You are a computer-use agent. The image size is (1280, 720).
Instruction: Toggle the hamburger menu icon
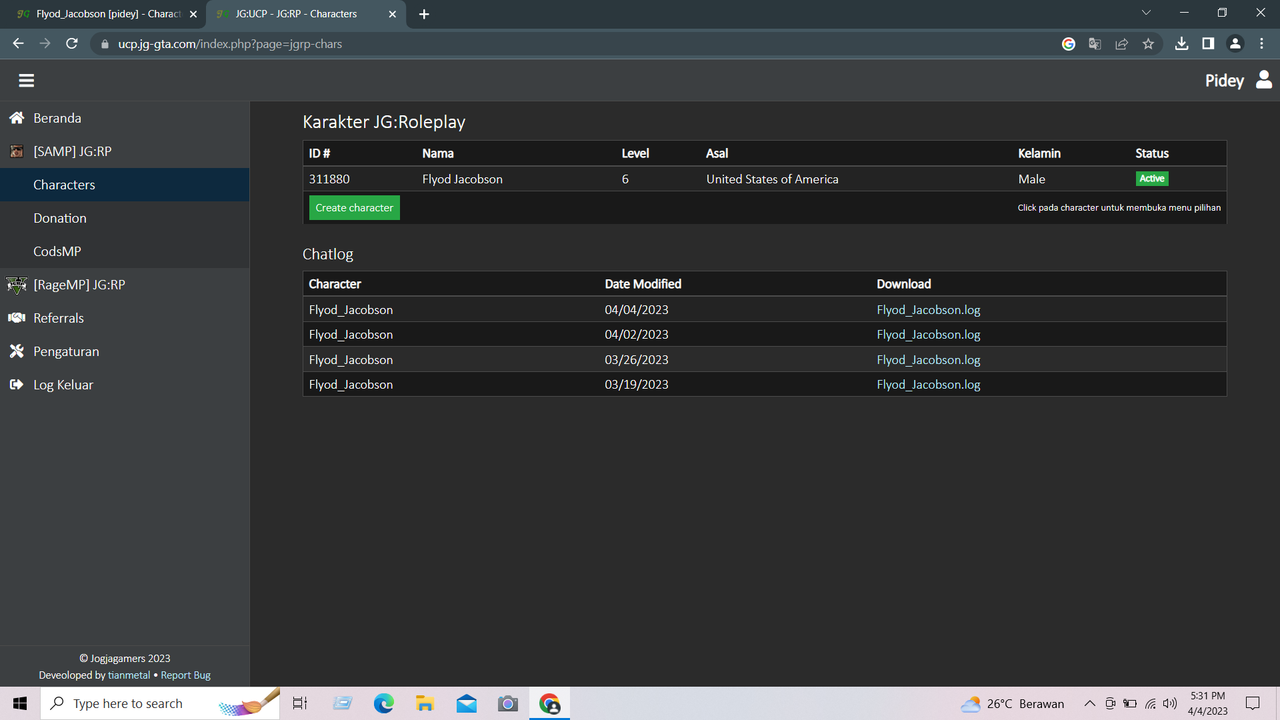[x=26, y=81]
